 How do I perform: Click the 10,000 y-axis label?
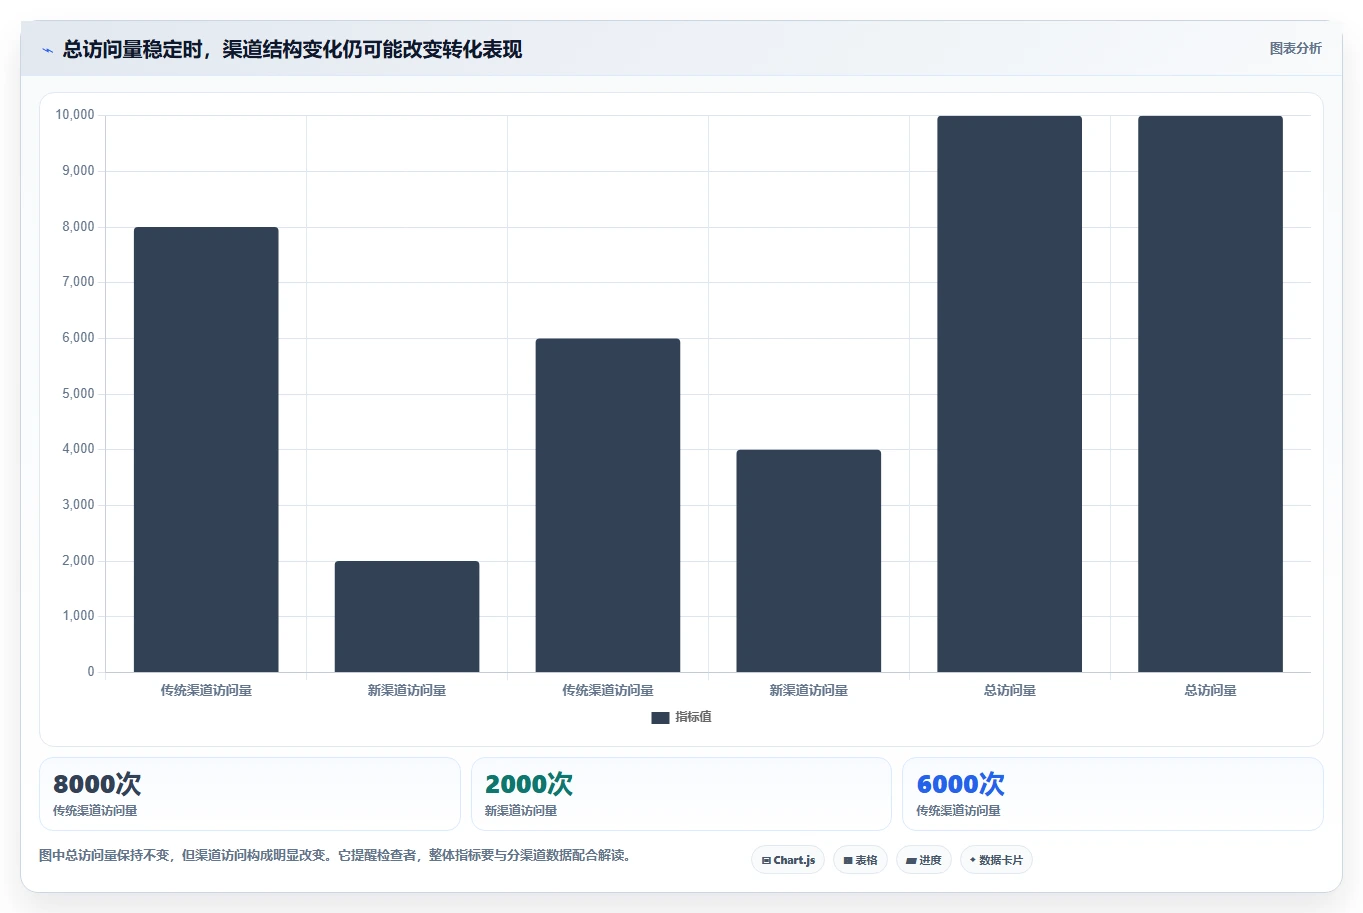(75, 115)
